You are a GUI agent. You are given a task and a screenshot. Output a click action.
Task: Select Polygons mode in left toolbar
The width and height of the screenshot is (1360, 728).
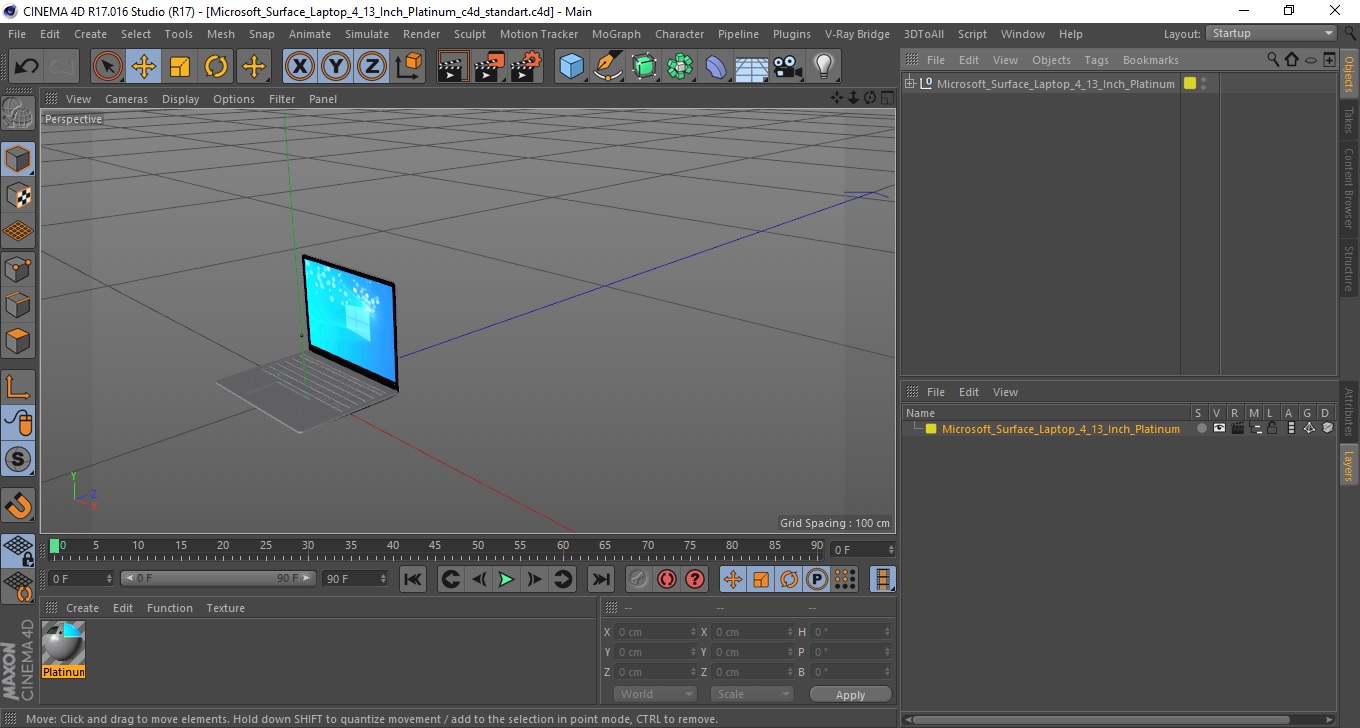18,341
